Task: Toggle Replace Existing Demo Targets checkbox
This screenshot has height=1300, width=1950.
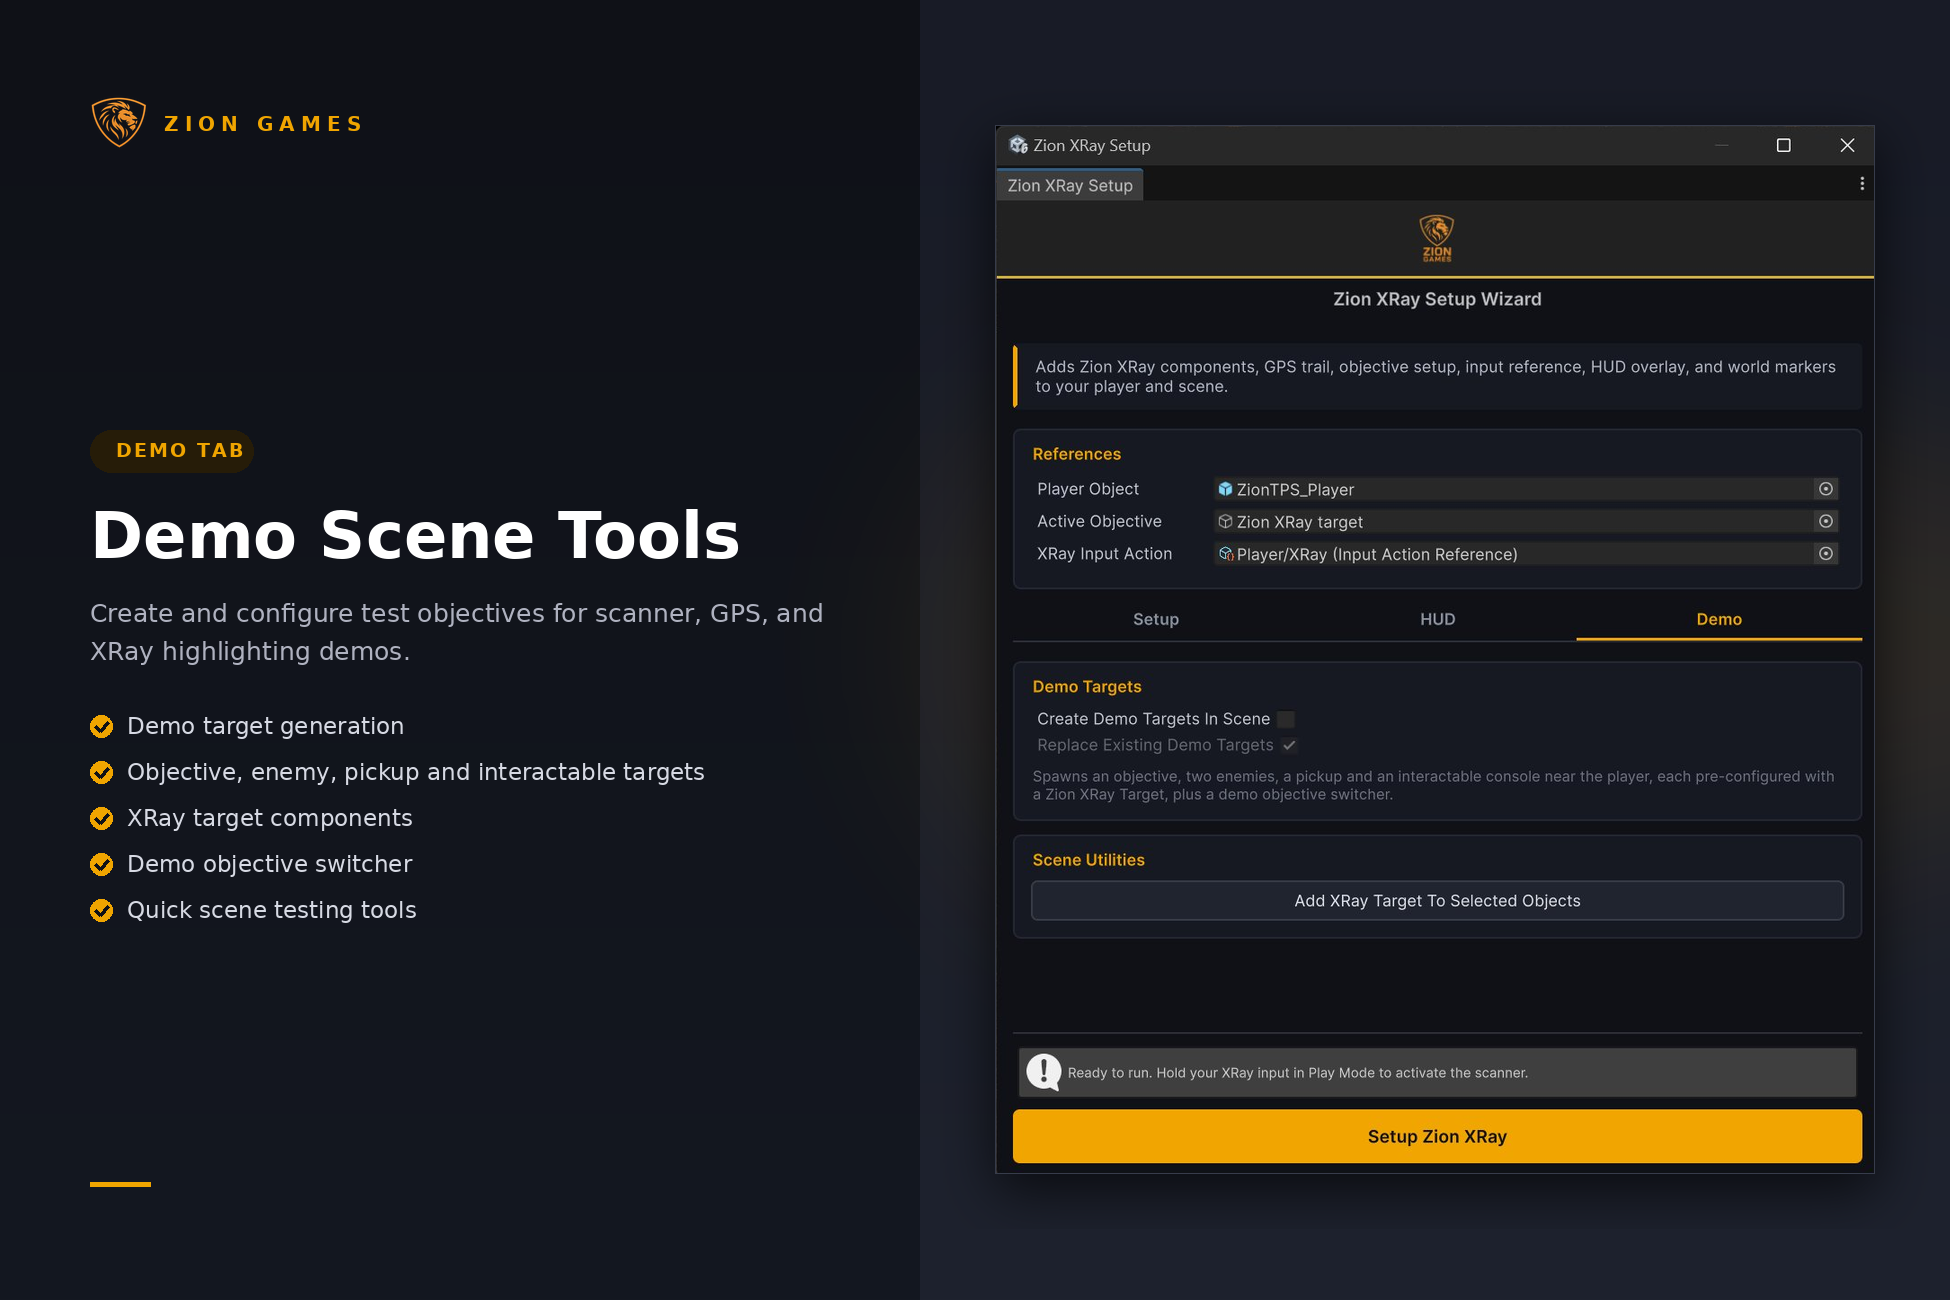Action: (1289, 745)
